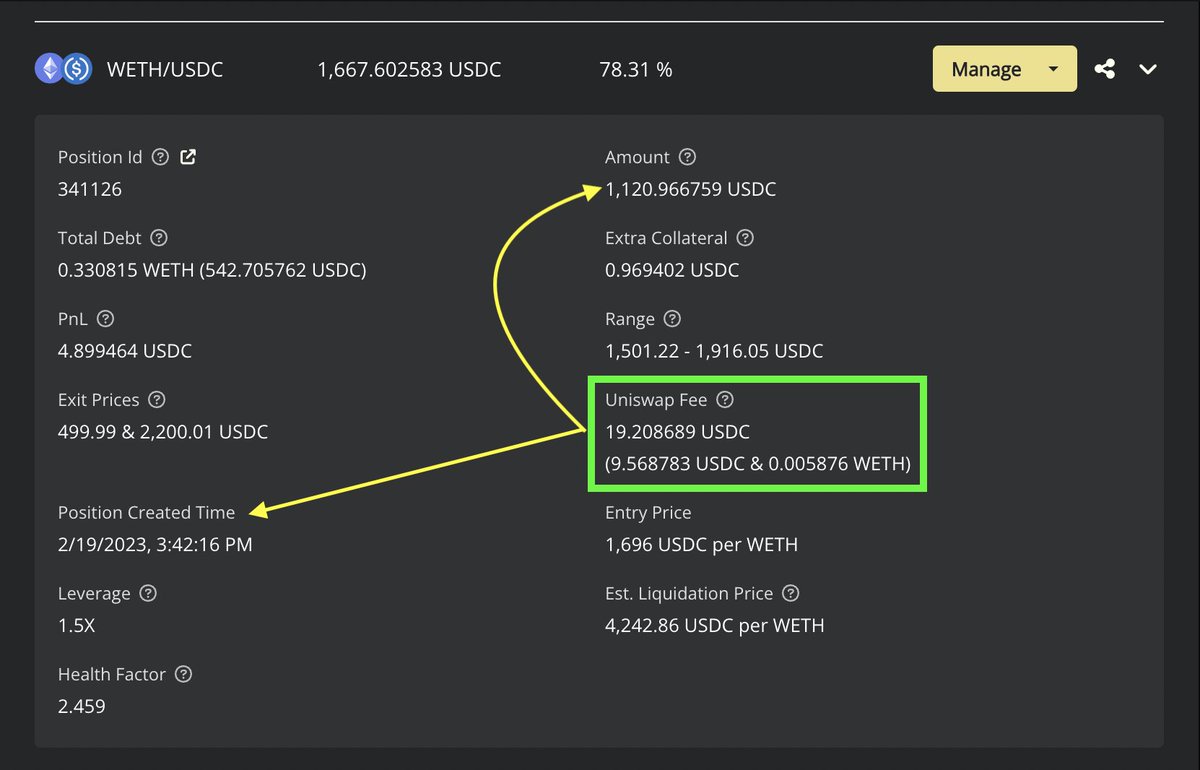Viewport: 1200px width, 770px height.
Task: Select exit prices 499.99 & 2,200.01 USDC
Action: click(x=163, y=432)
